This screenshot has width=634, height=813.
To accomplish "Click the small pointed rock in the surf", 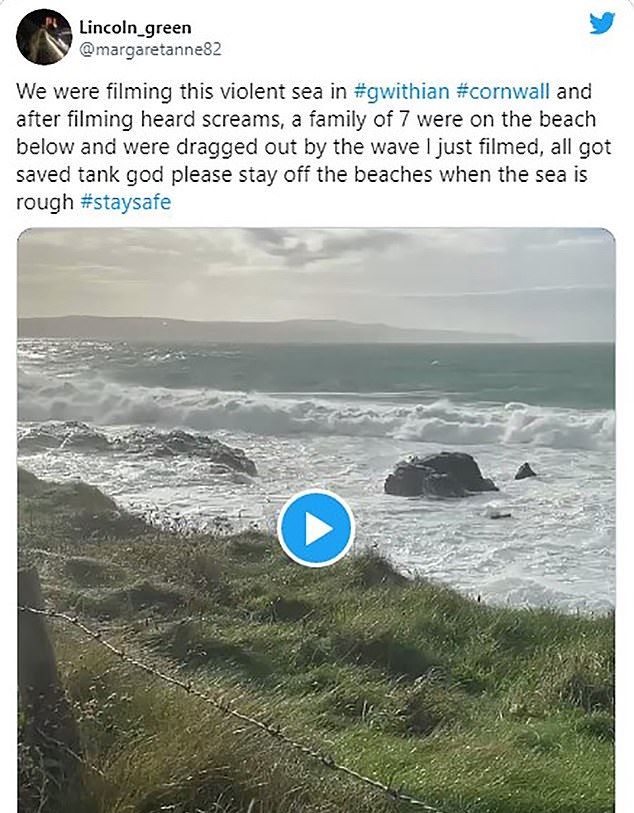I will click(525, 471).
